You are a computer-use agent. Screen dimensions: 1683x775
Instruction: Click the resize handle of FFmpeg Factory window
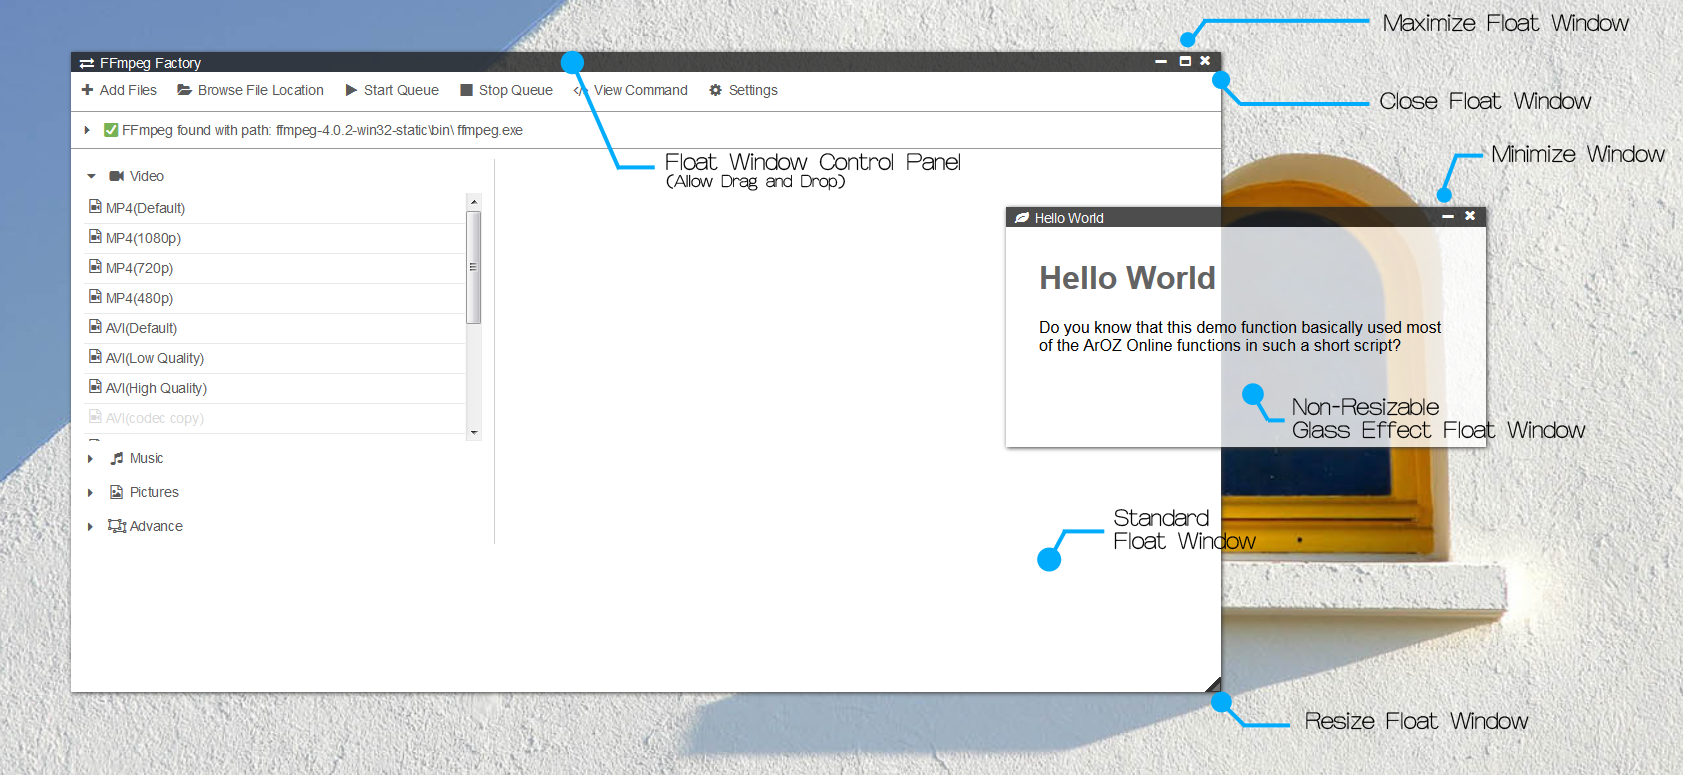[x=1213, y=685]
